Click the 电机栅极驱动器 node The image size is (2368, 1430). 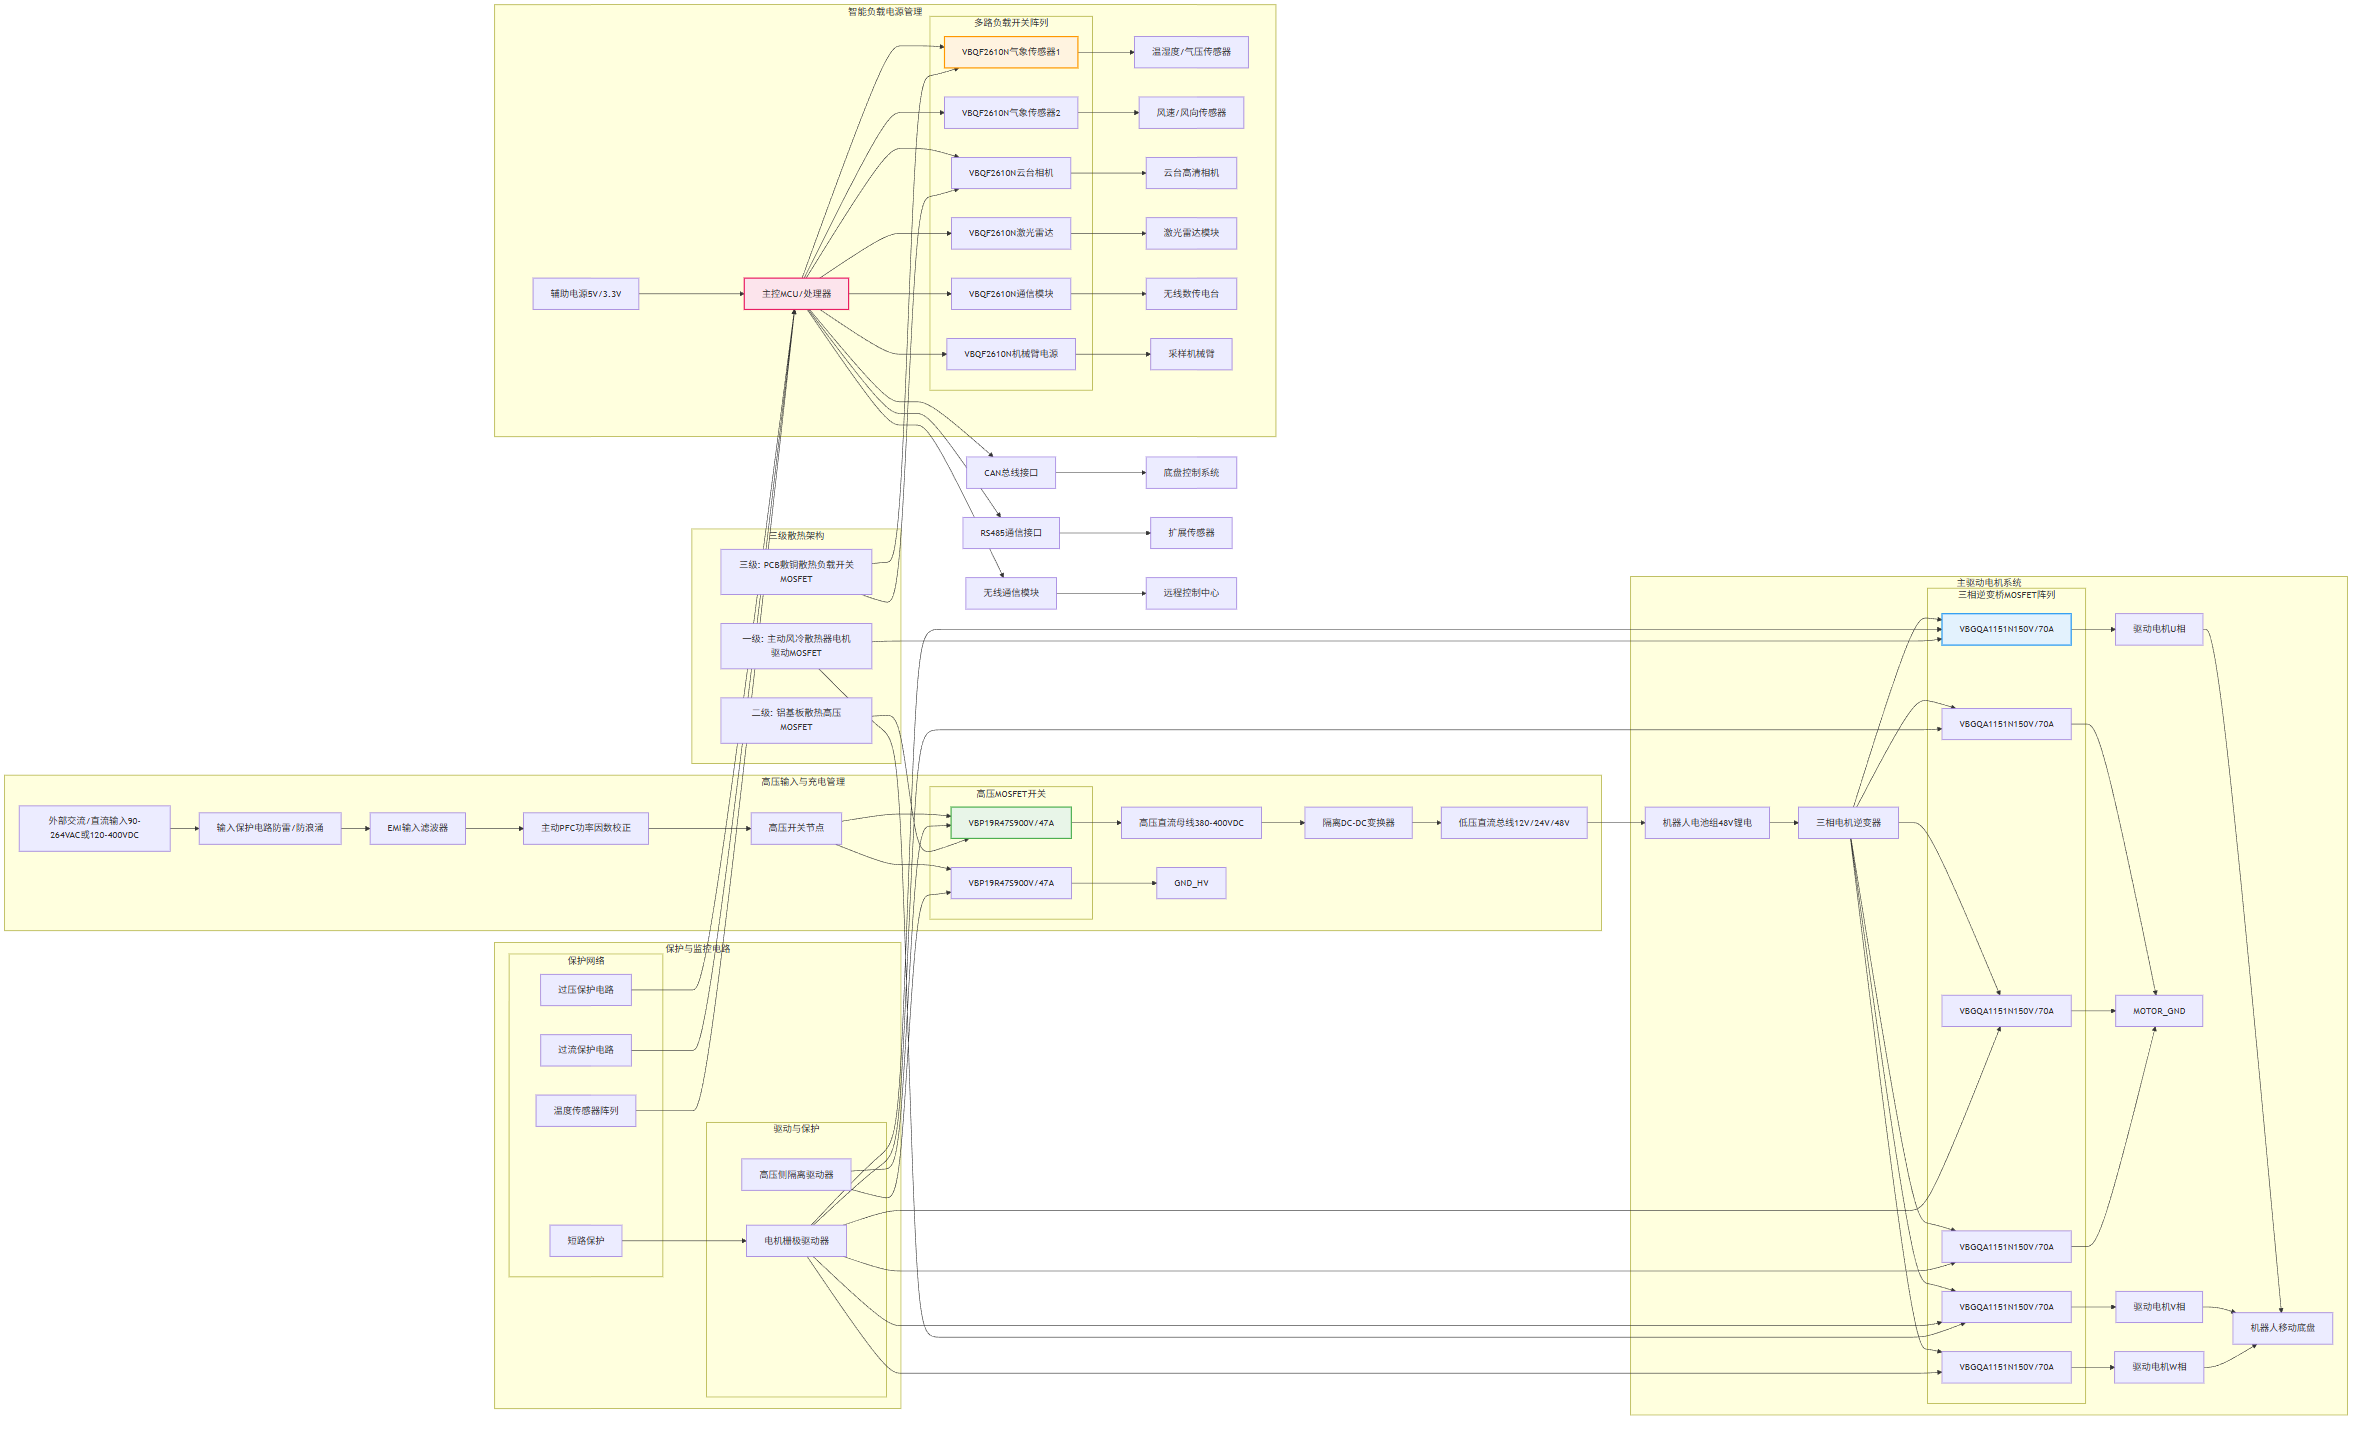(x=796, y=1241)
